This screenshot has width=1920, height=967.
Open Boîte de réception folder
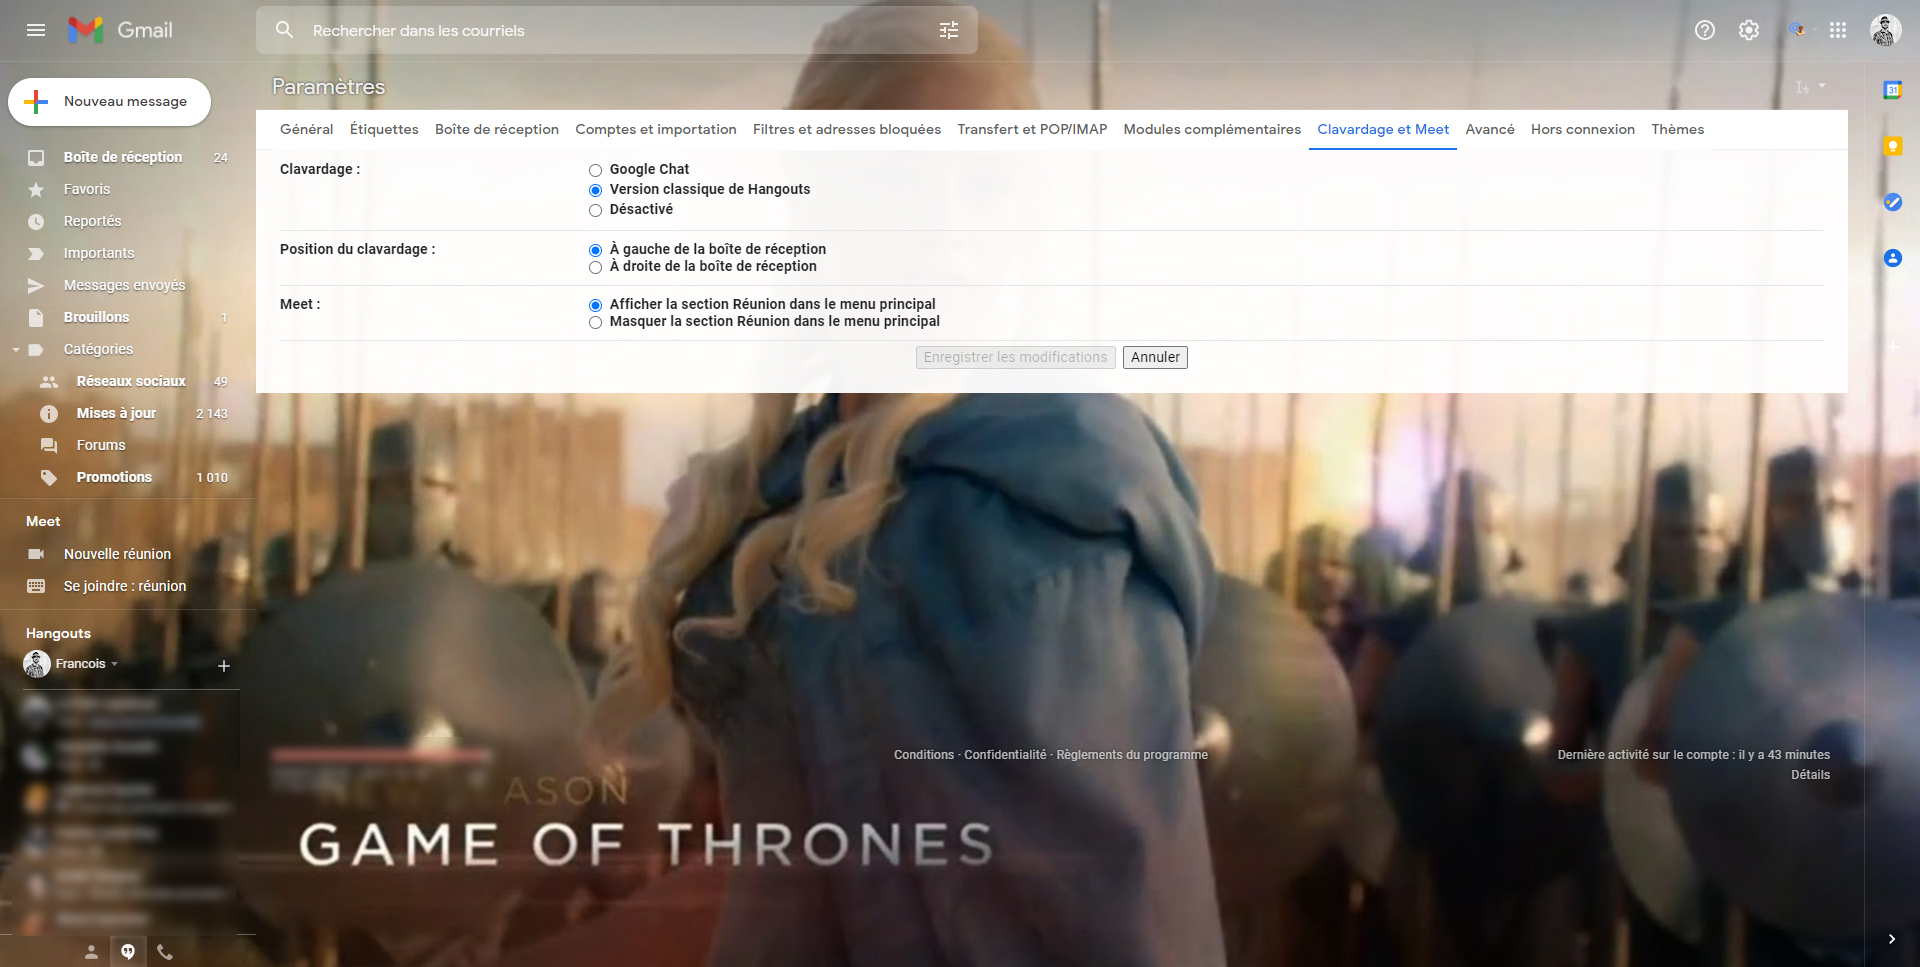(x=123, y=157)
